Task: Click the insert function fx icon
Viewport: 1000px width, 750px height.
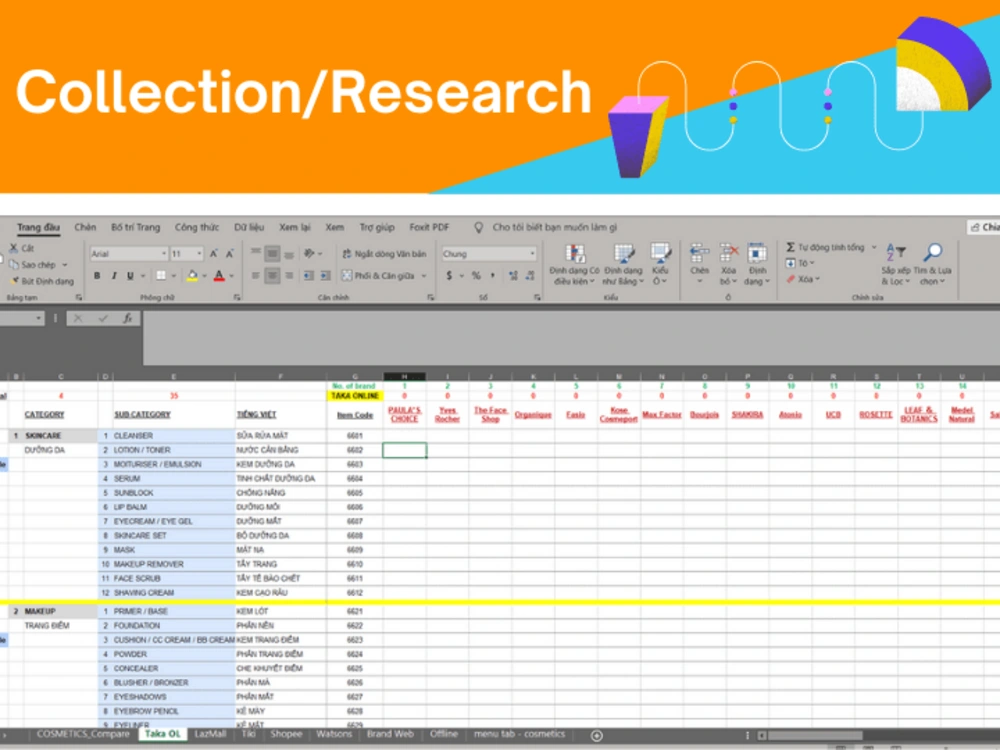Action: click(128, 318)
